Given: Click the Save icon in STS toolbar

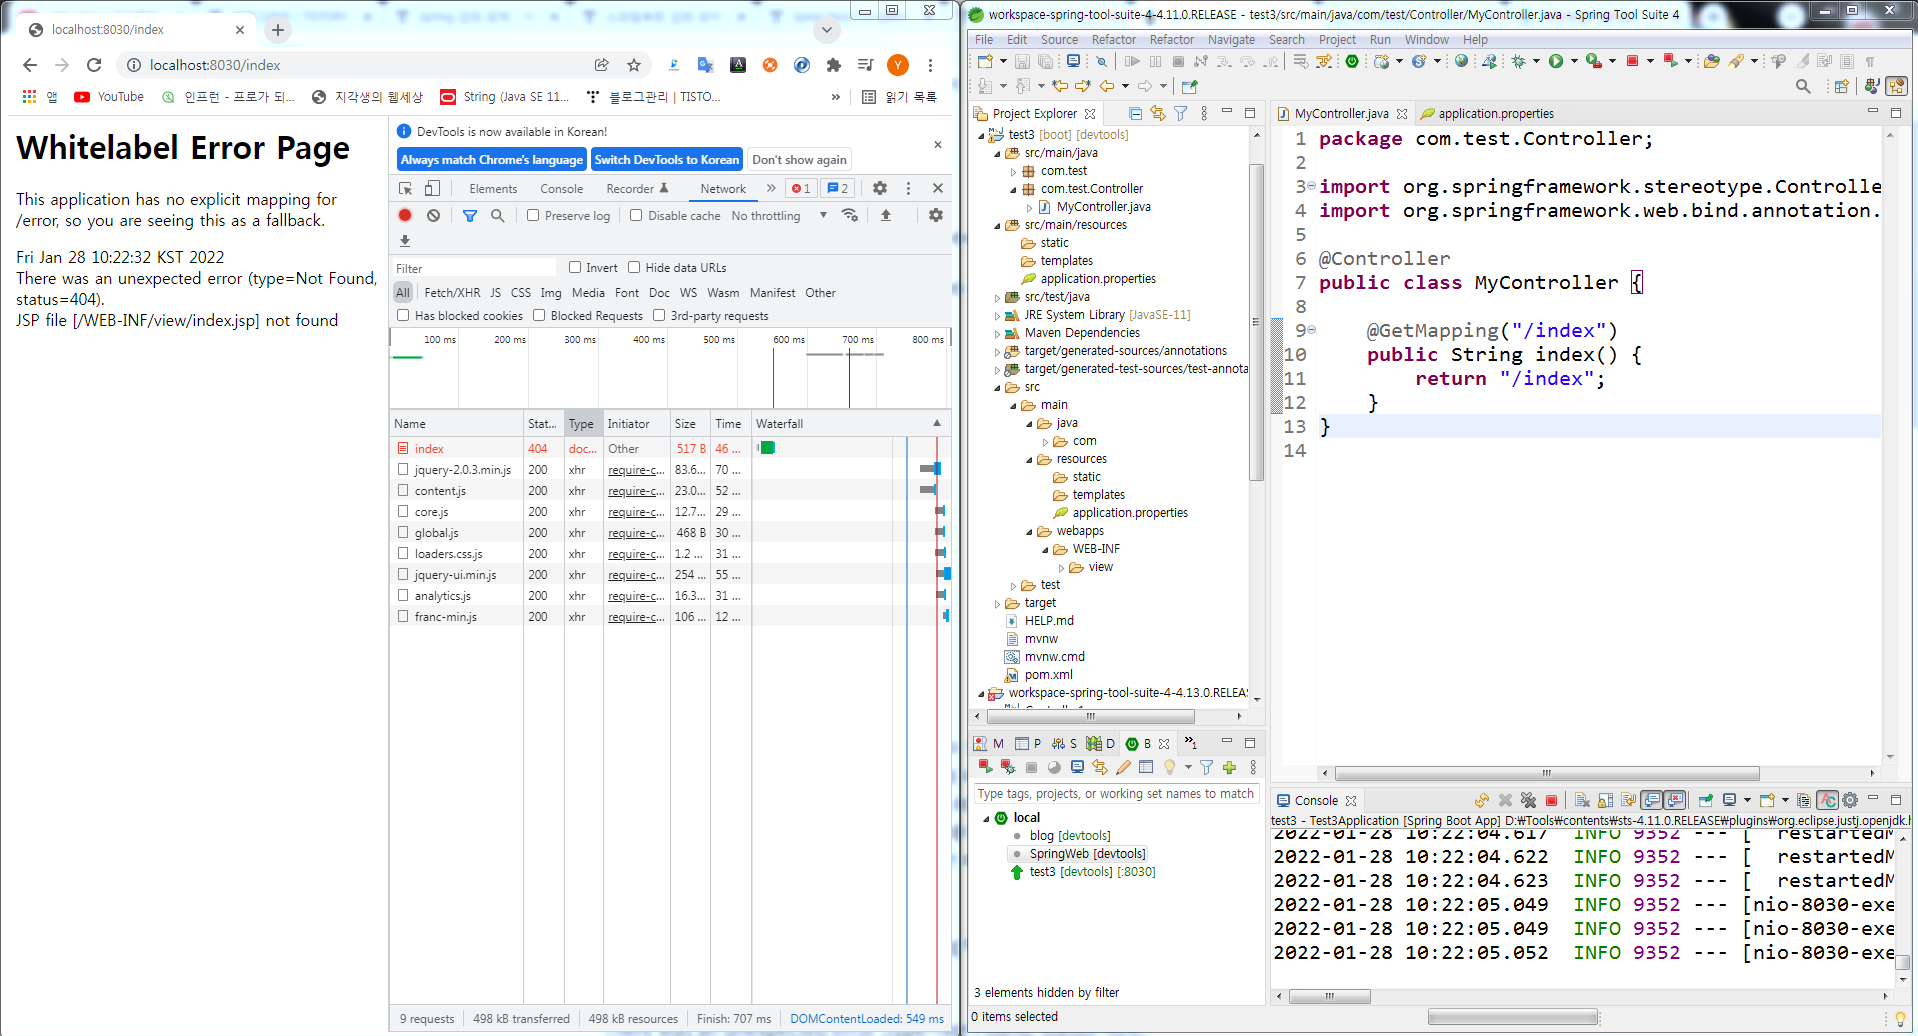Looking at the screenshot, I should click(1022, 61).
